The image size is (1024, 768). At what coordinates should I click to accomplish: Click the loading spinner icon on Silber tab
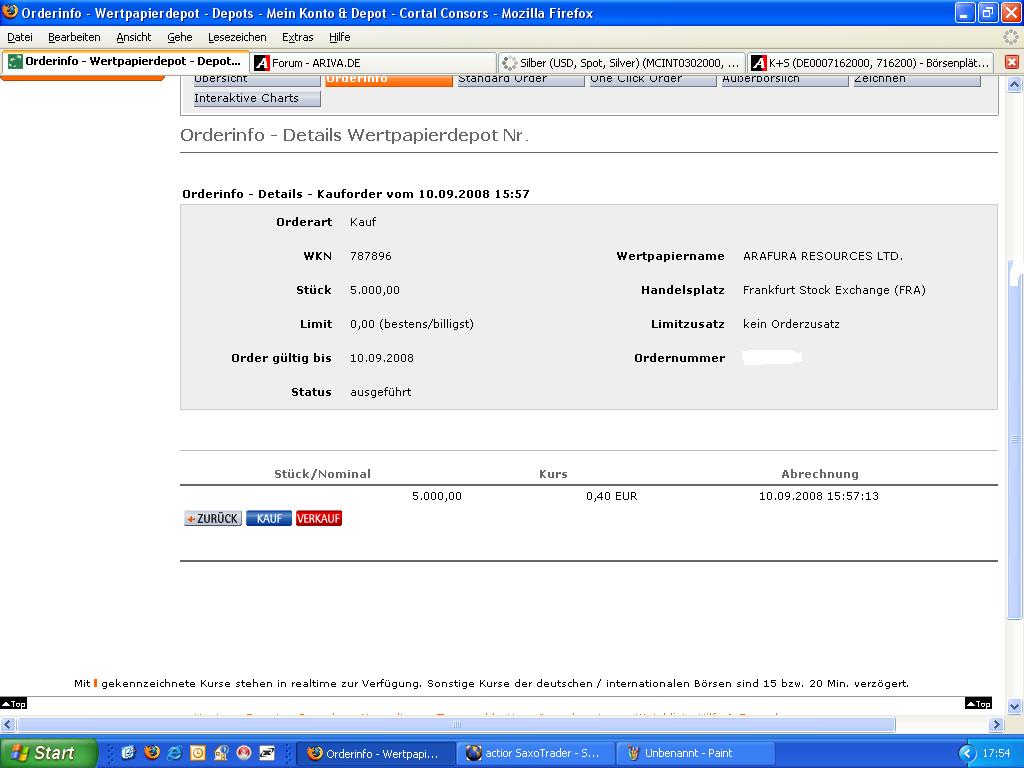[x=509, y=63]
